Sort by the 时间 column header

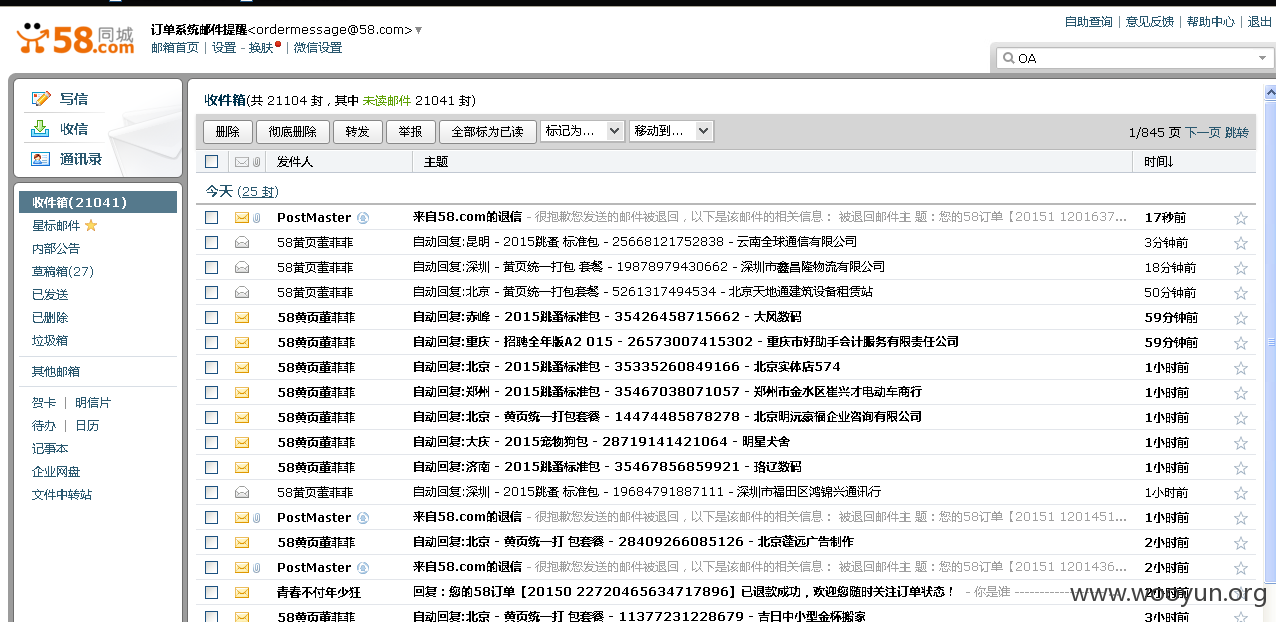(1158, 162)
